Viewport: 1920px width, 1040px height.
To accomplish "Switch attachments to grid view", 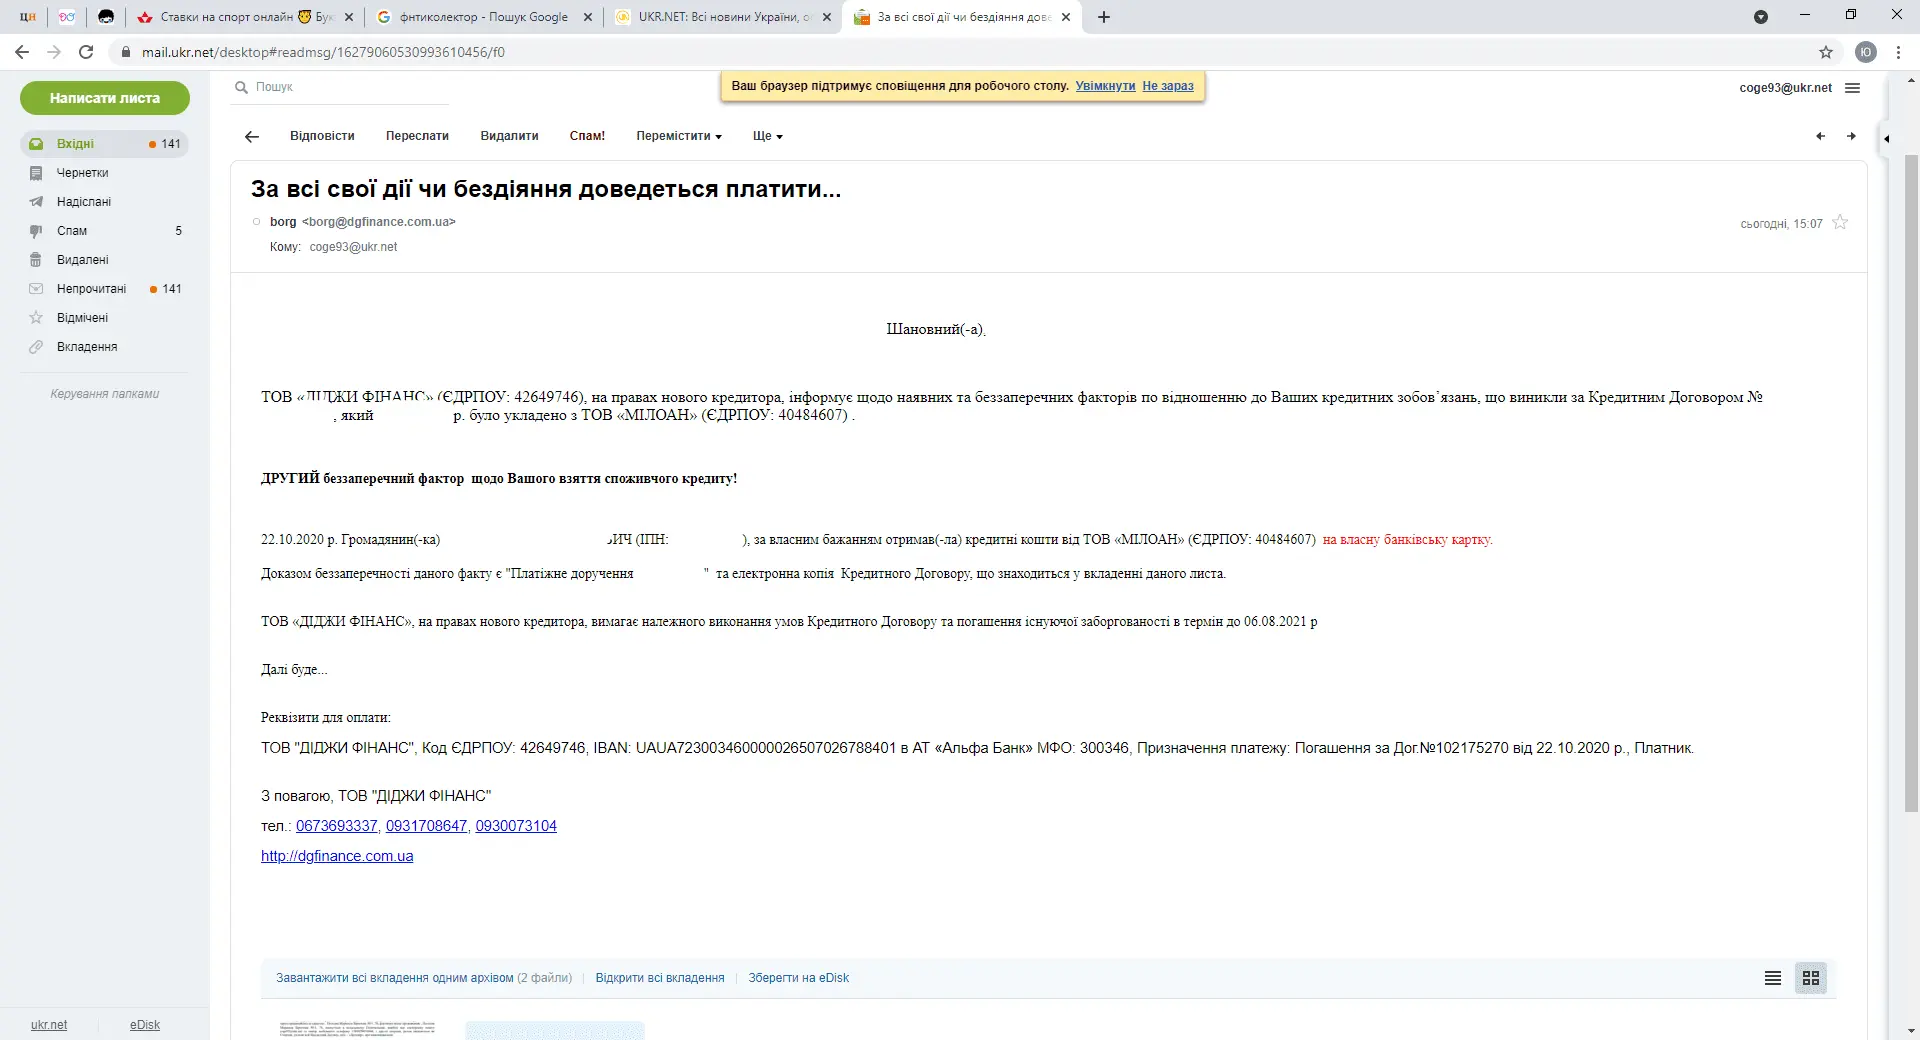I will pyautogui.click(x=1811, y=978).
